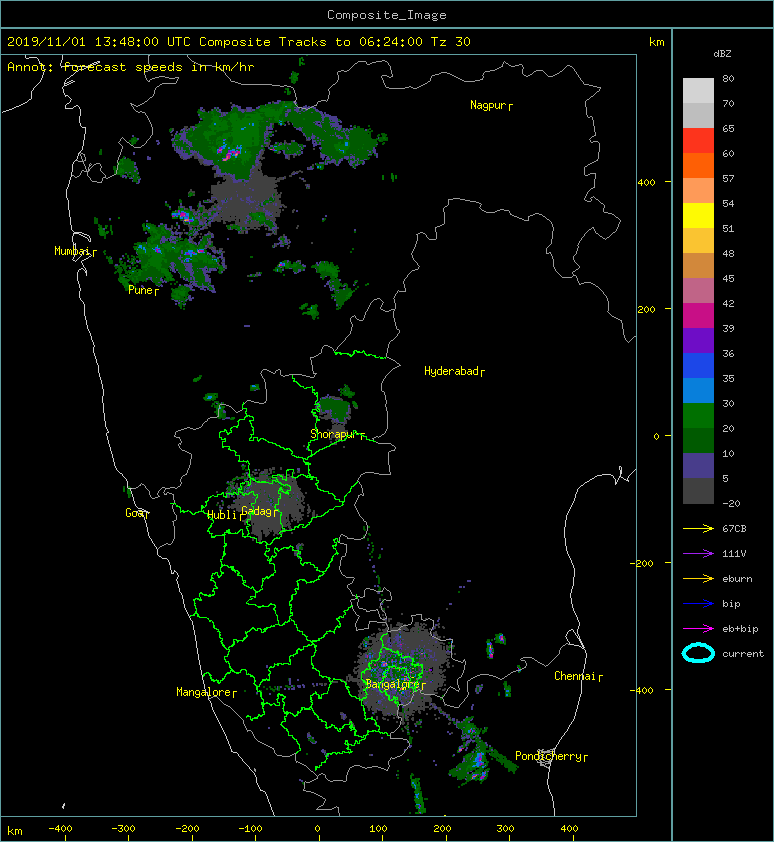Image resolution: width=774 pixels, height=842 pixels.
Task: Pick the light blue swatch above 30 dBZ
Action: [x=698, y=391]
